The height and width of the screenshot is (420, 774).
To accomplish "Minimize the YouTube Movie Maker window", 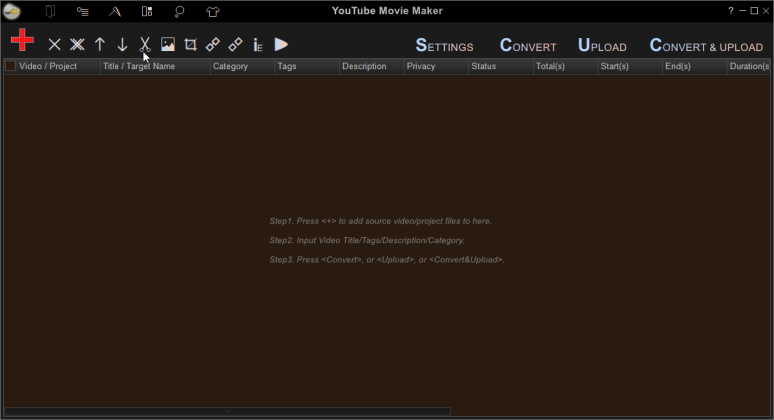I will coord(742,10).
